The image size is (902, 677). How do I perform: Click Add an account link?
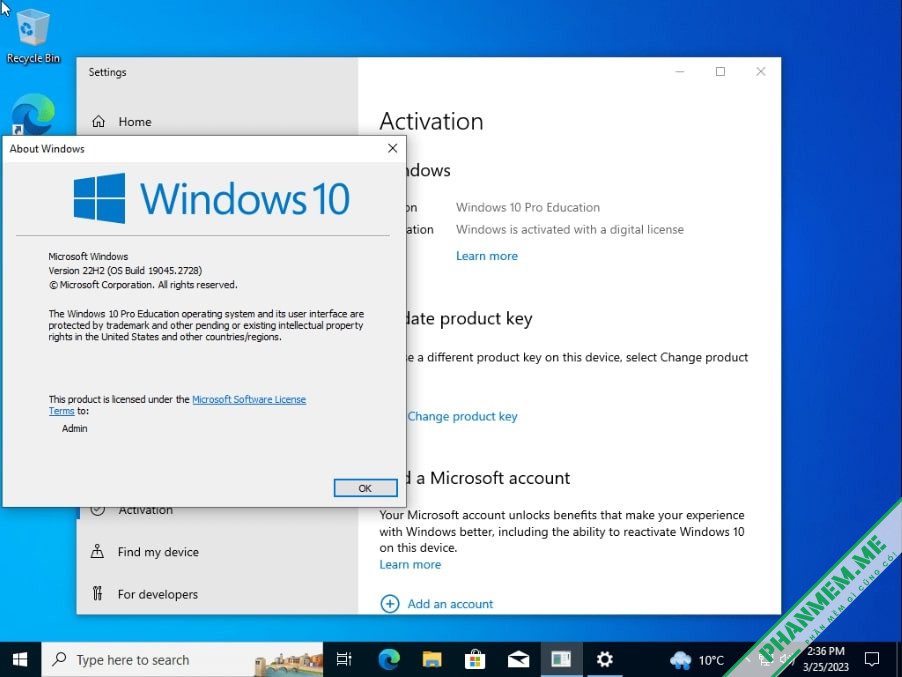[450, 604]
